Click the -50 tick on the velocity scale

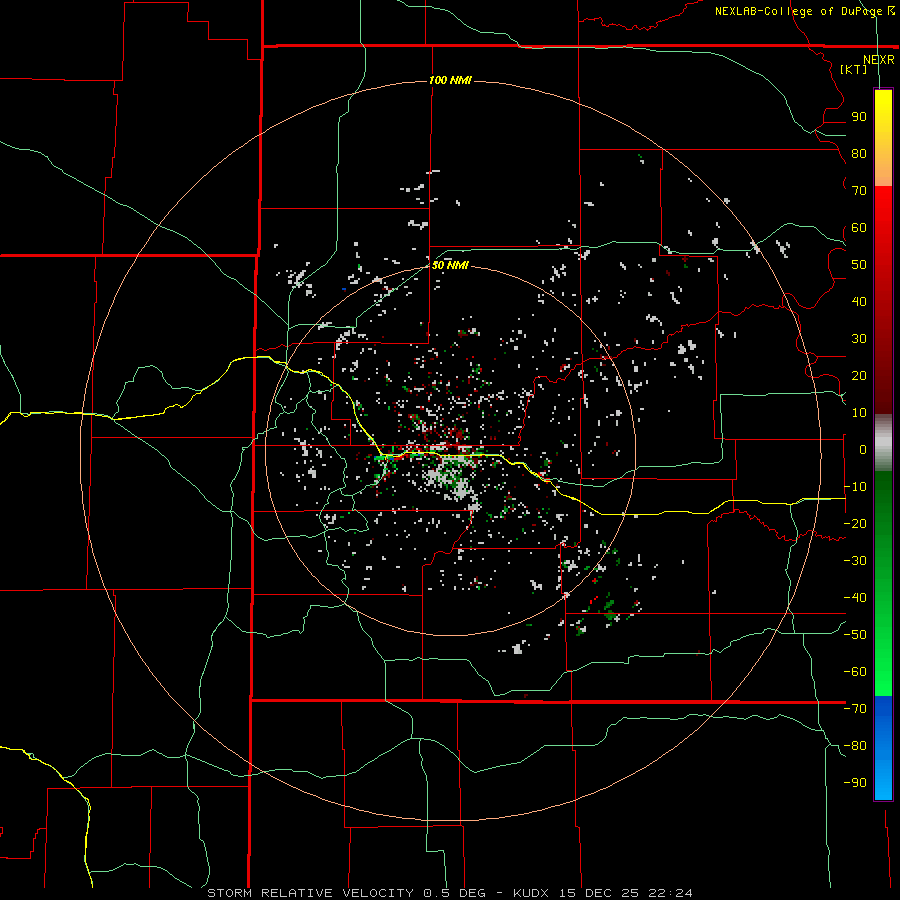point(855,635)
